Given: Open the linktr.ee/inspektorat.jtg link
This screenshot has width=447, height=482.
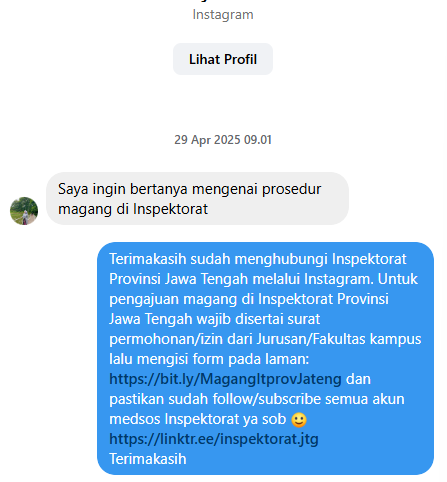Looking at the screenshot, I should (x=214, y=439).
